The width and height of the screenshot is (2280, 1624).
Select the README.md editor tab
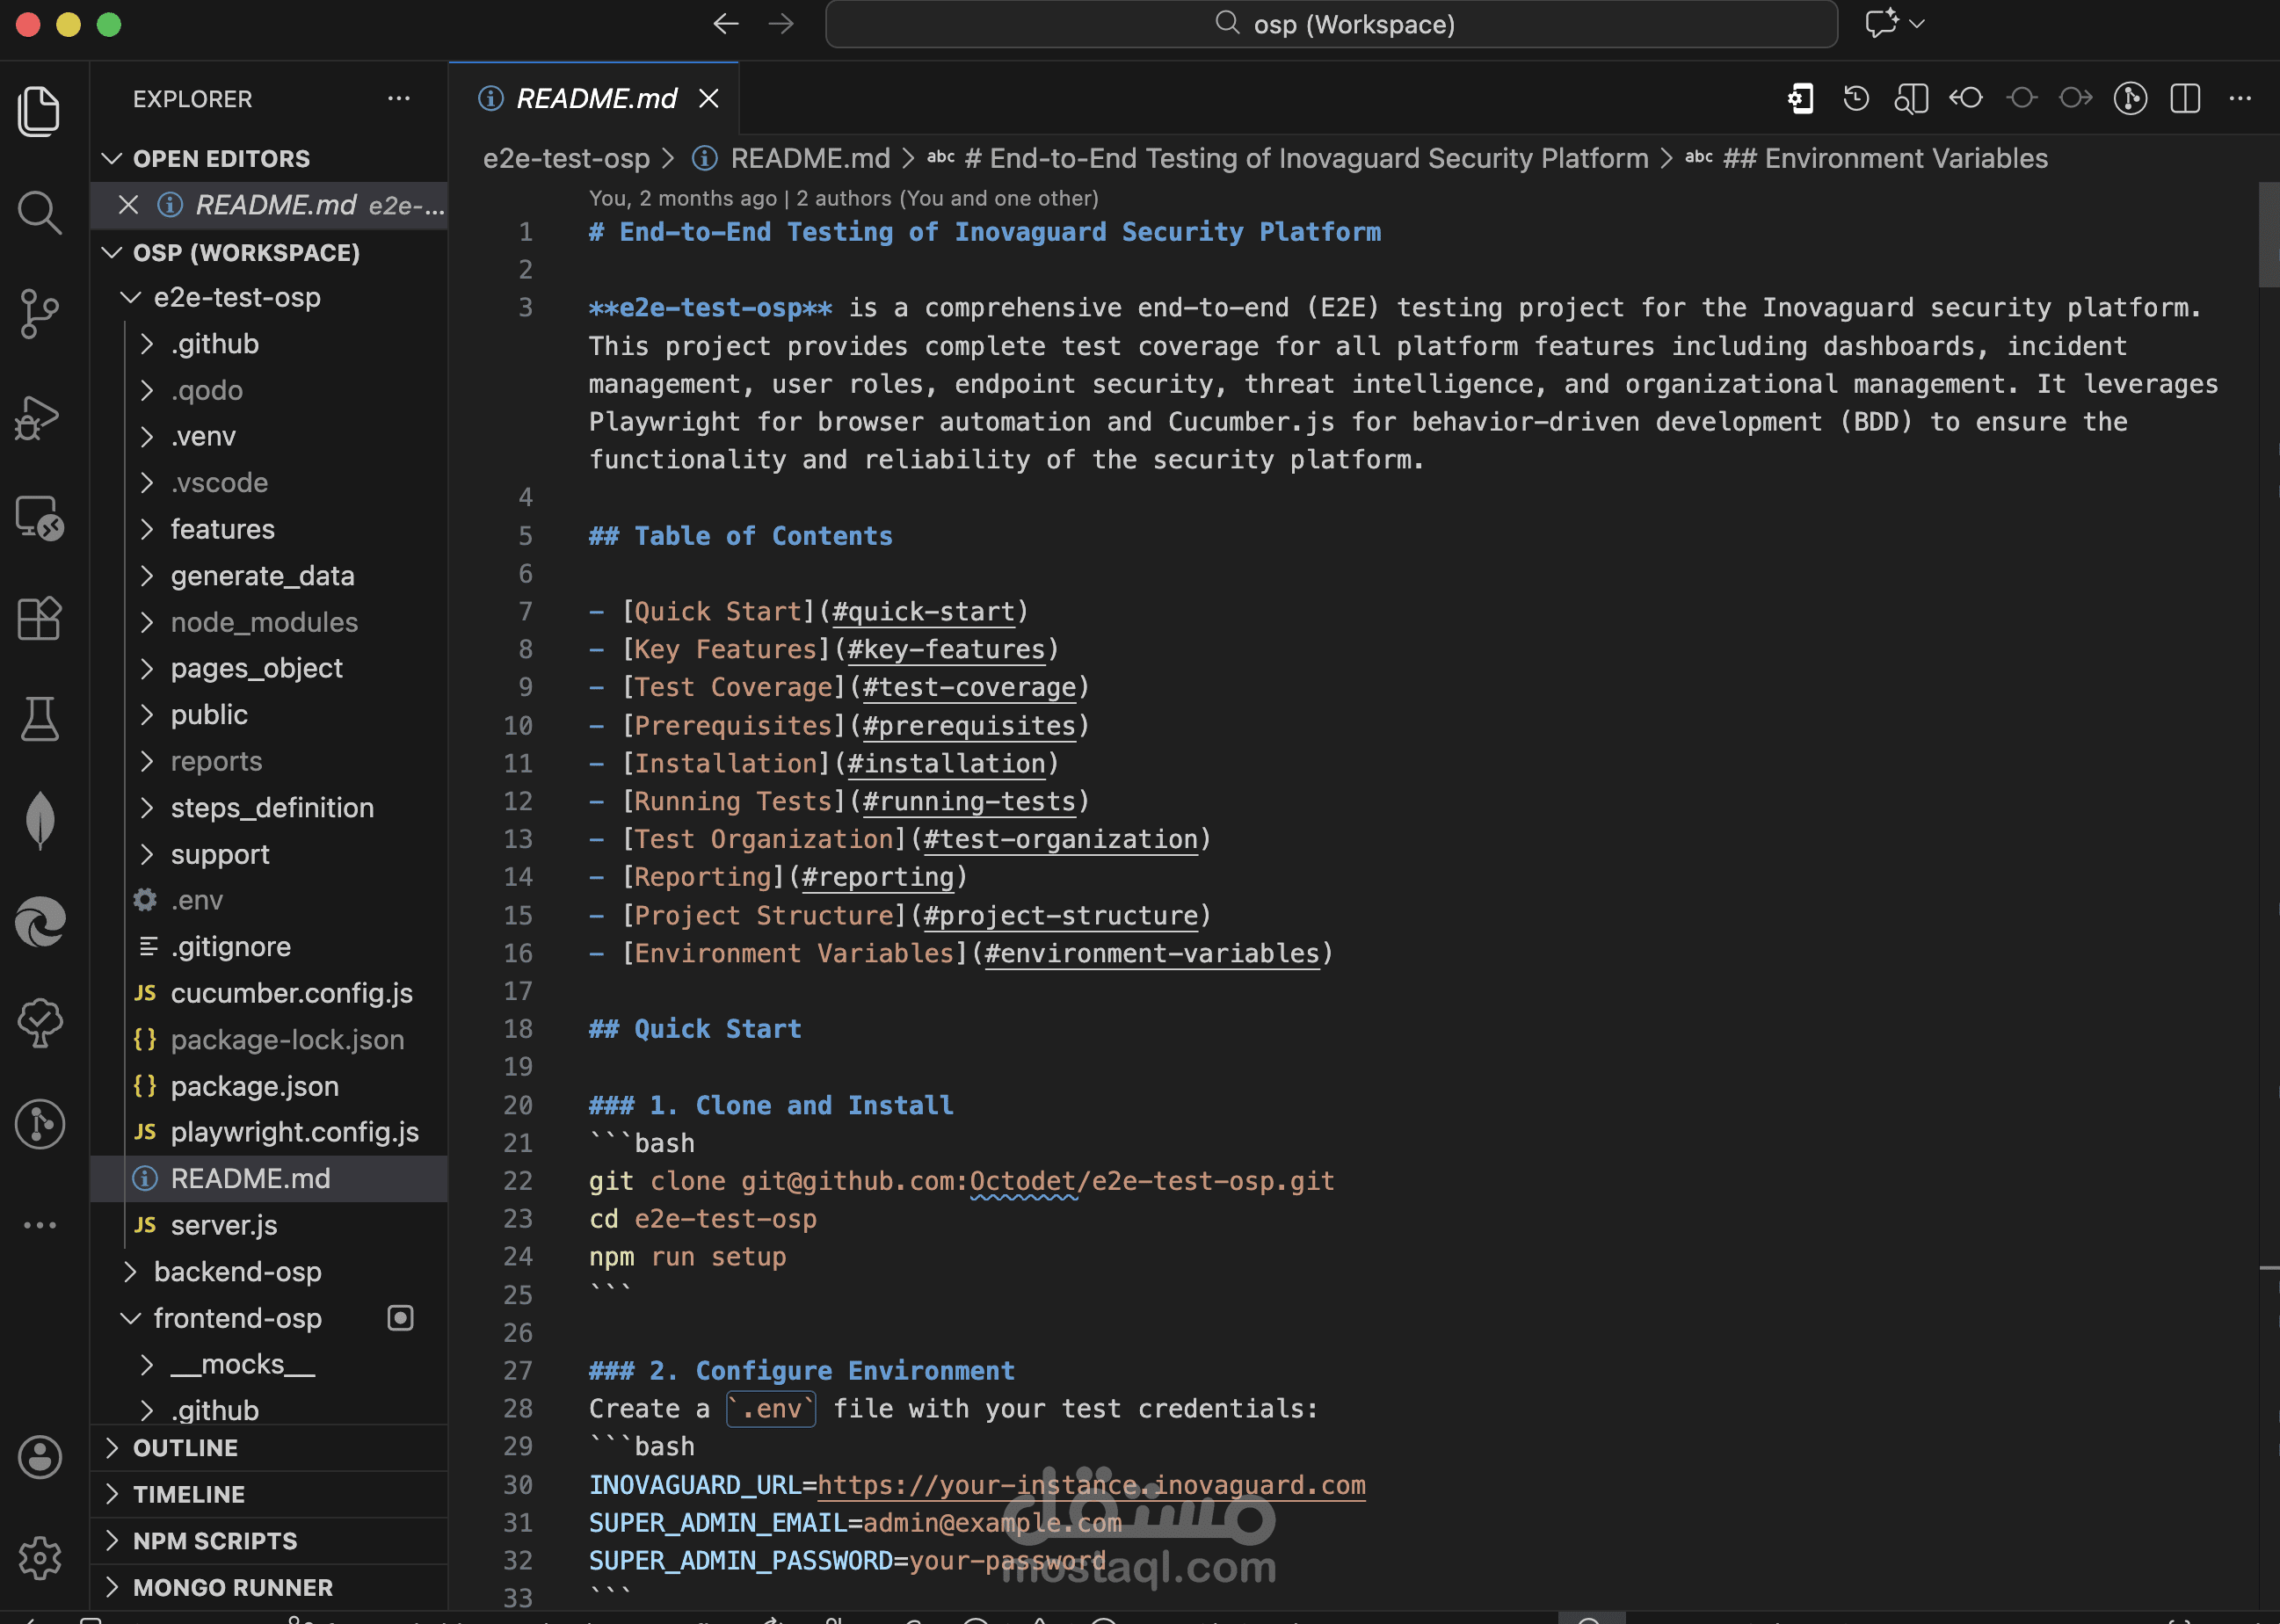596,98
